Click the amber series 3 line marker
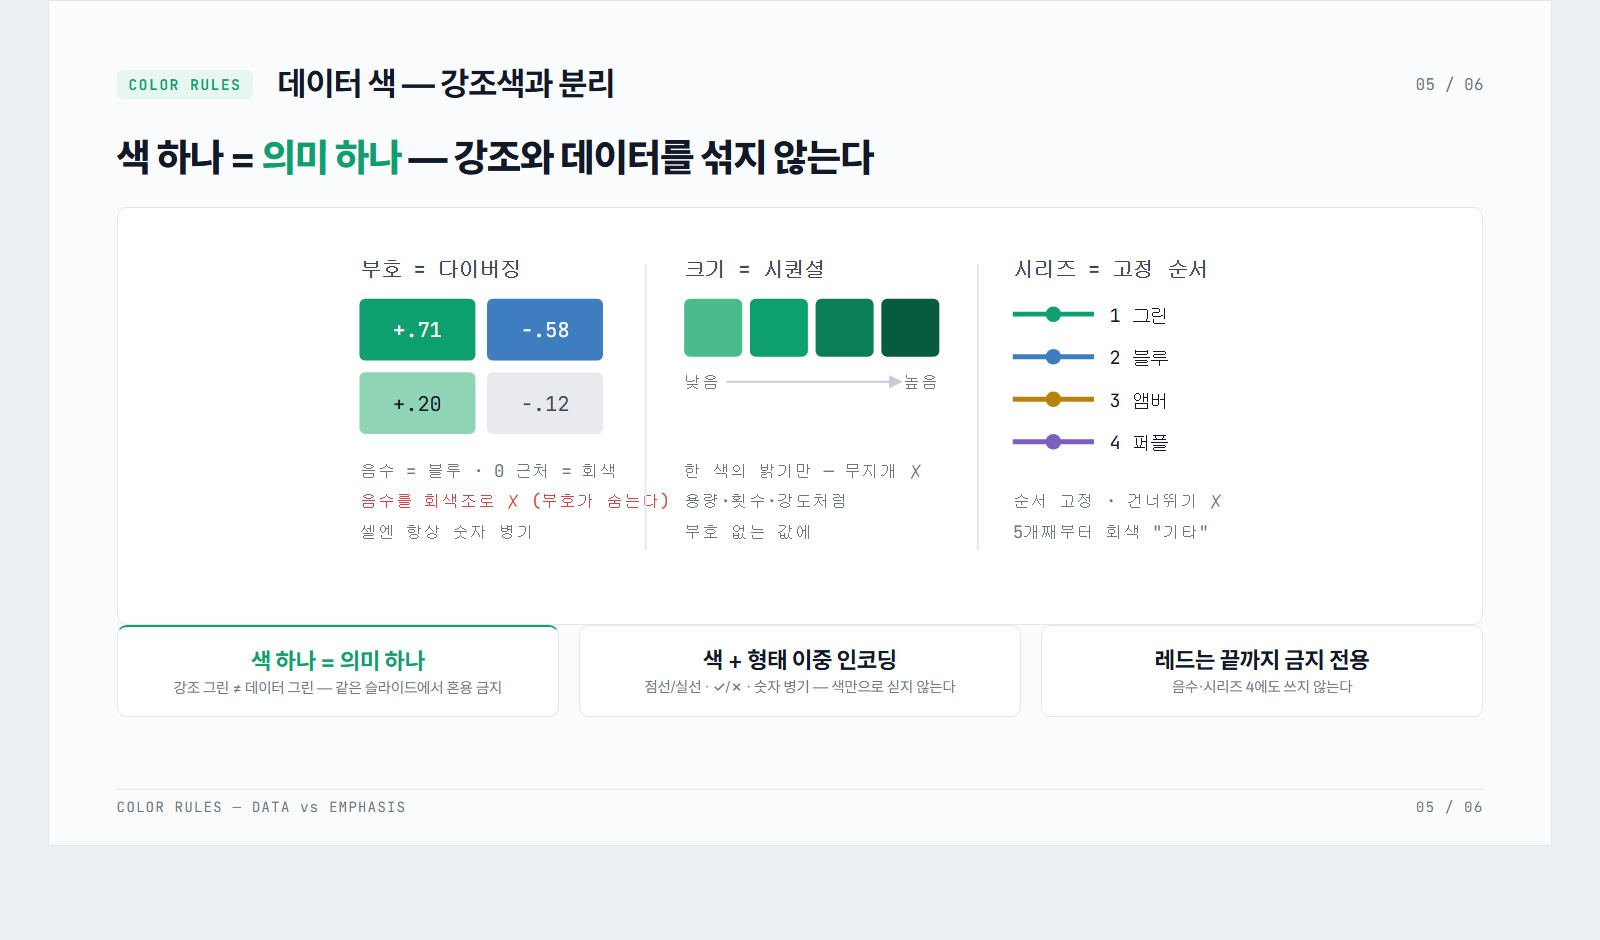 click(x=1053, y=399)
